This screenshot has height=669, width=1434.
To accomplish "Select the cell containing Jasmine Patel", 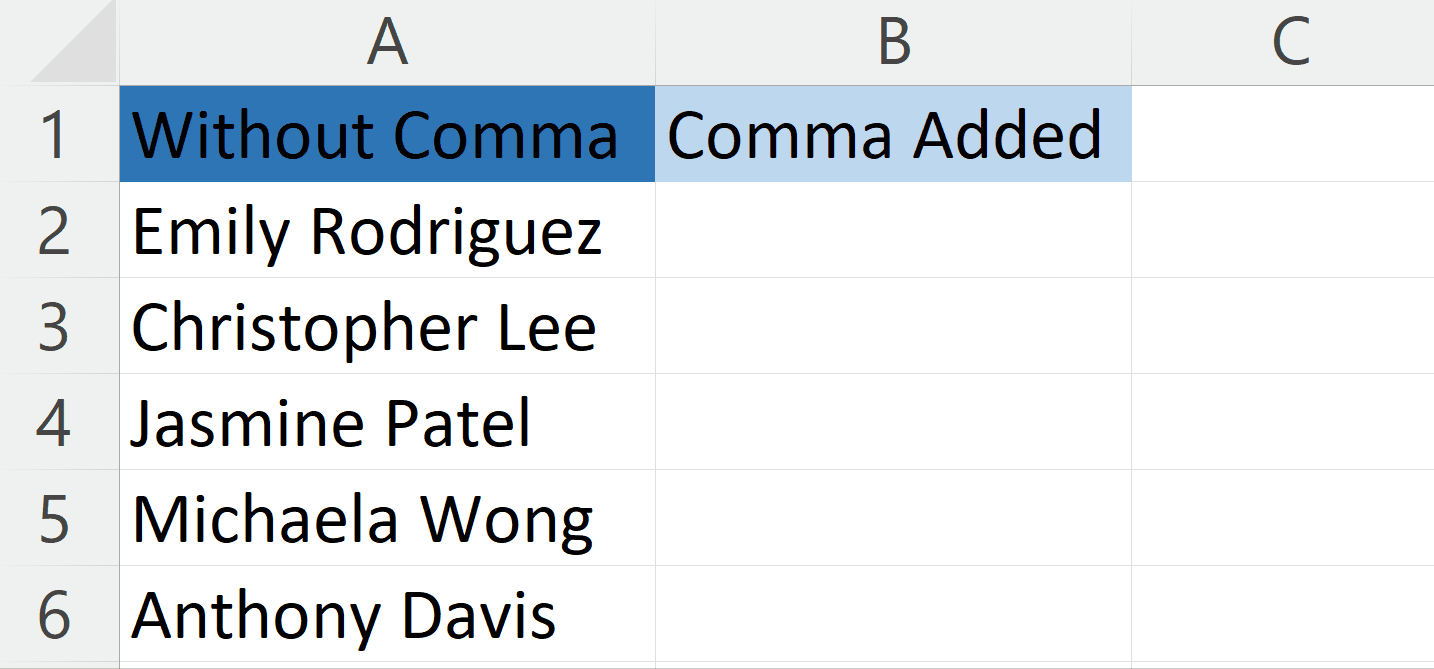I will click(388, 422).
